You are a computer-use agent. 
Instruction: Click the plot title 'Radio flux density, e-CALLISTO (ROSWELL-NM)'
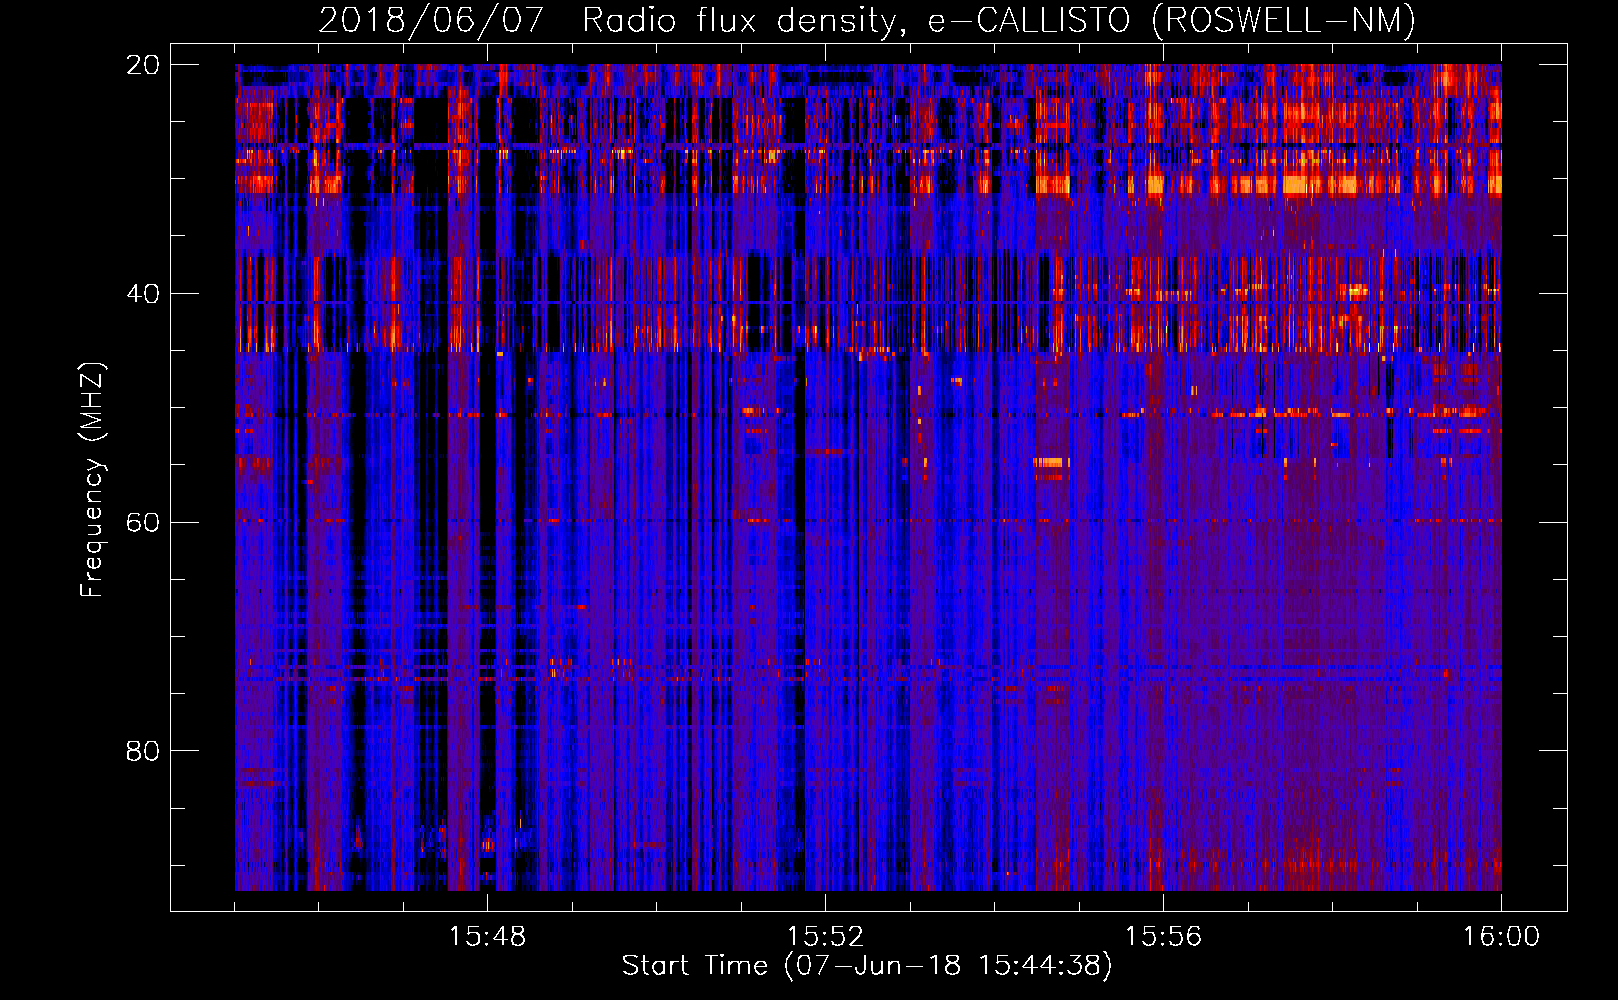click(998, 20)
